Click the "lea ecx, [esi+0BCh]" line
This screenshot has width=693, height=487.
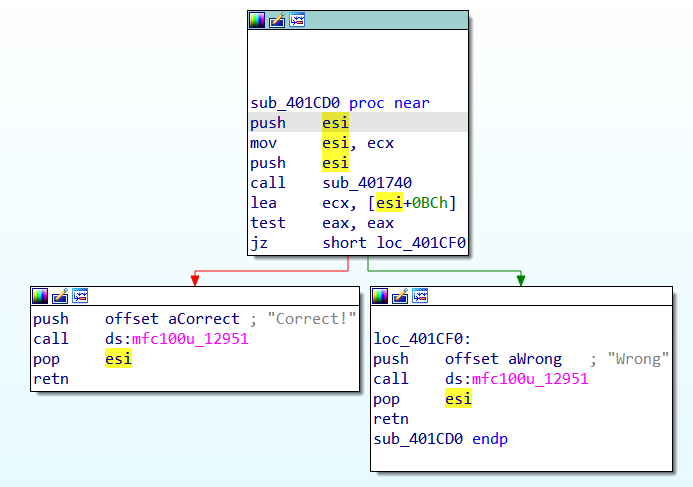tap(353, 203)
